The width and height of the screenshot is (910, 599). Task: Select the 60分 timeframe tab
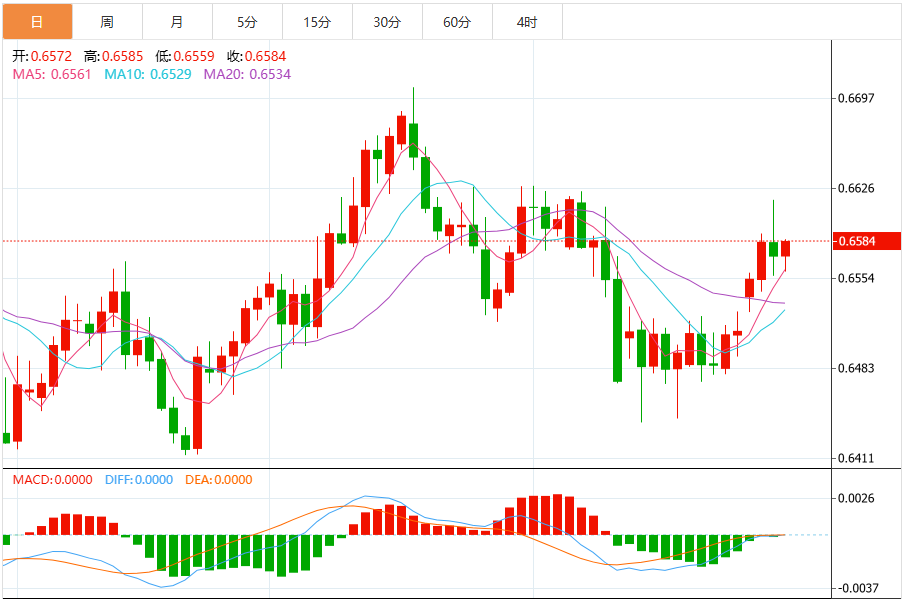click(457, 22)
